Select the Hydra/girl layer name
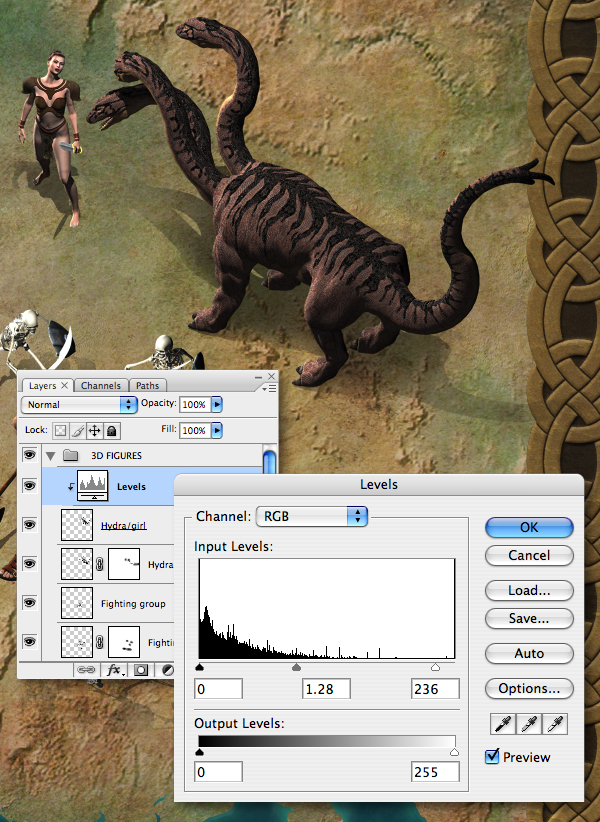The image size is (600, 822). pyautogui.click(x=124, y=525)
